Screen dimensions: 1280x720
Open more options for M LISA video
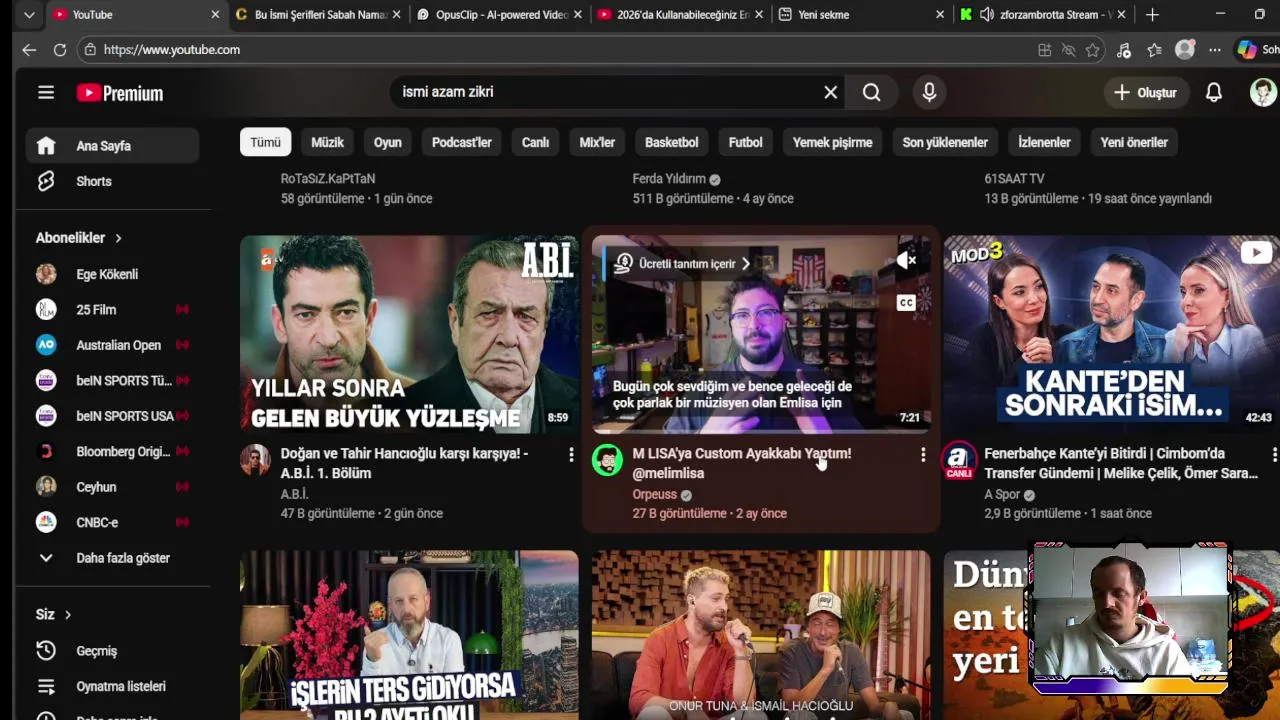coord(923,455)
